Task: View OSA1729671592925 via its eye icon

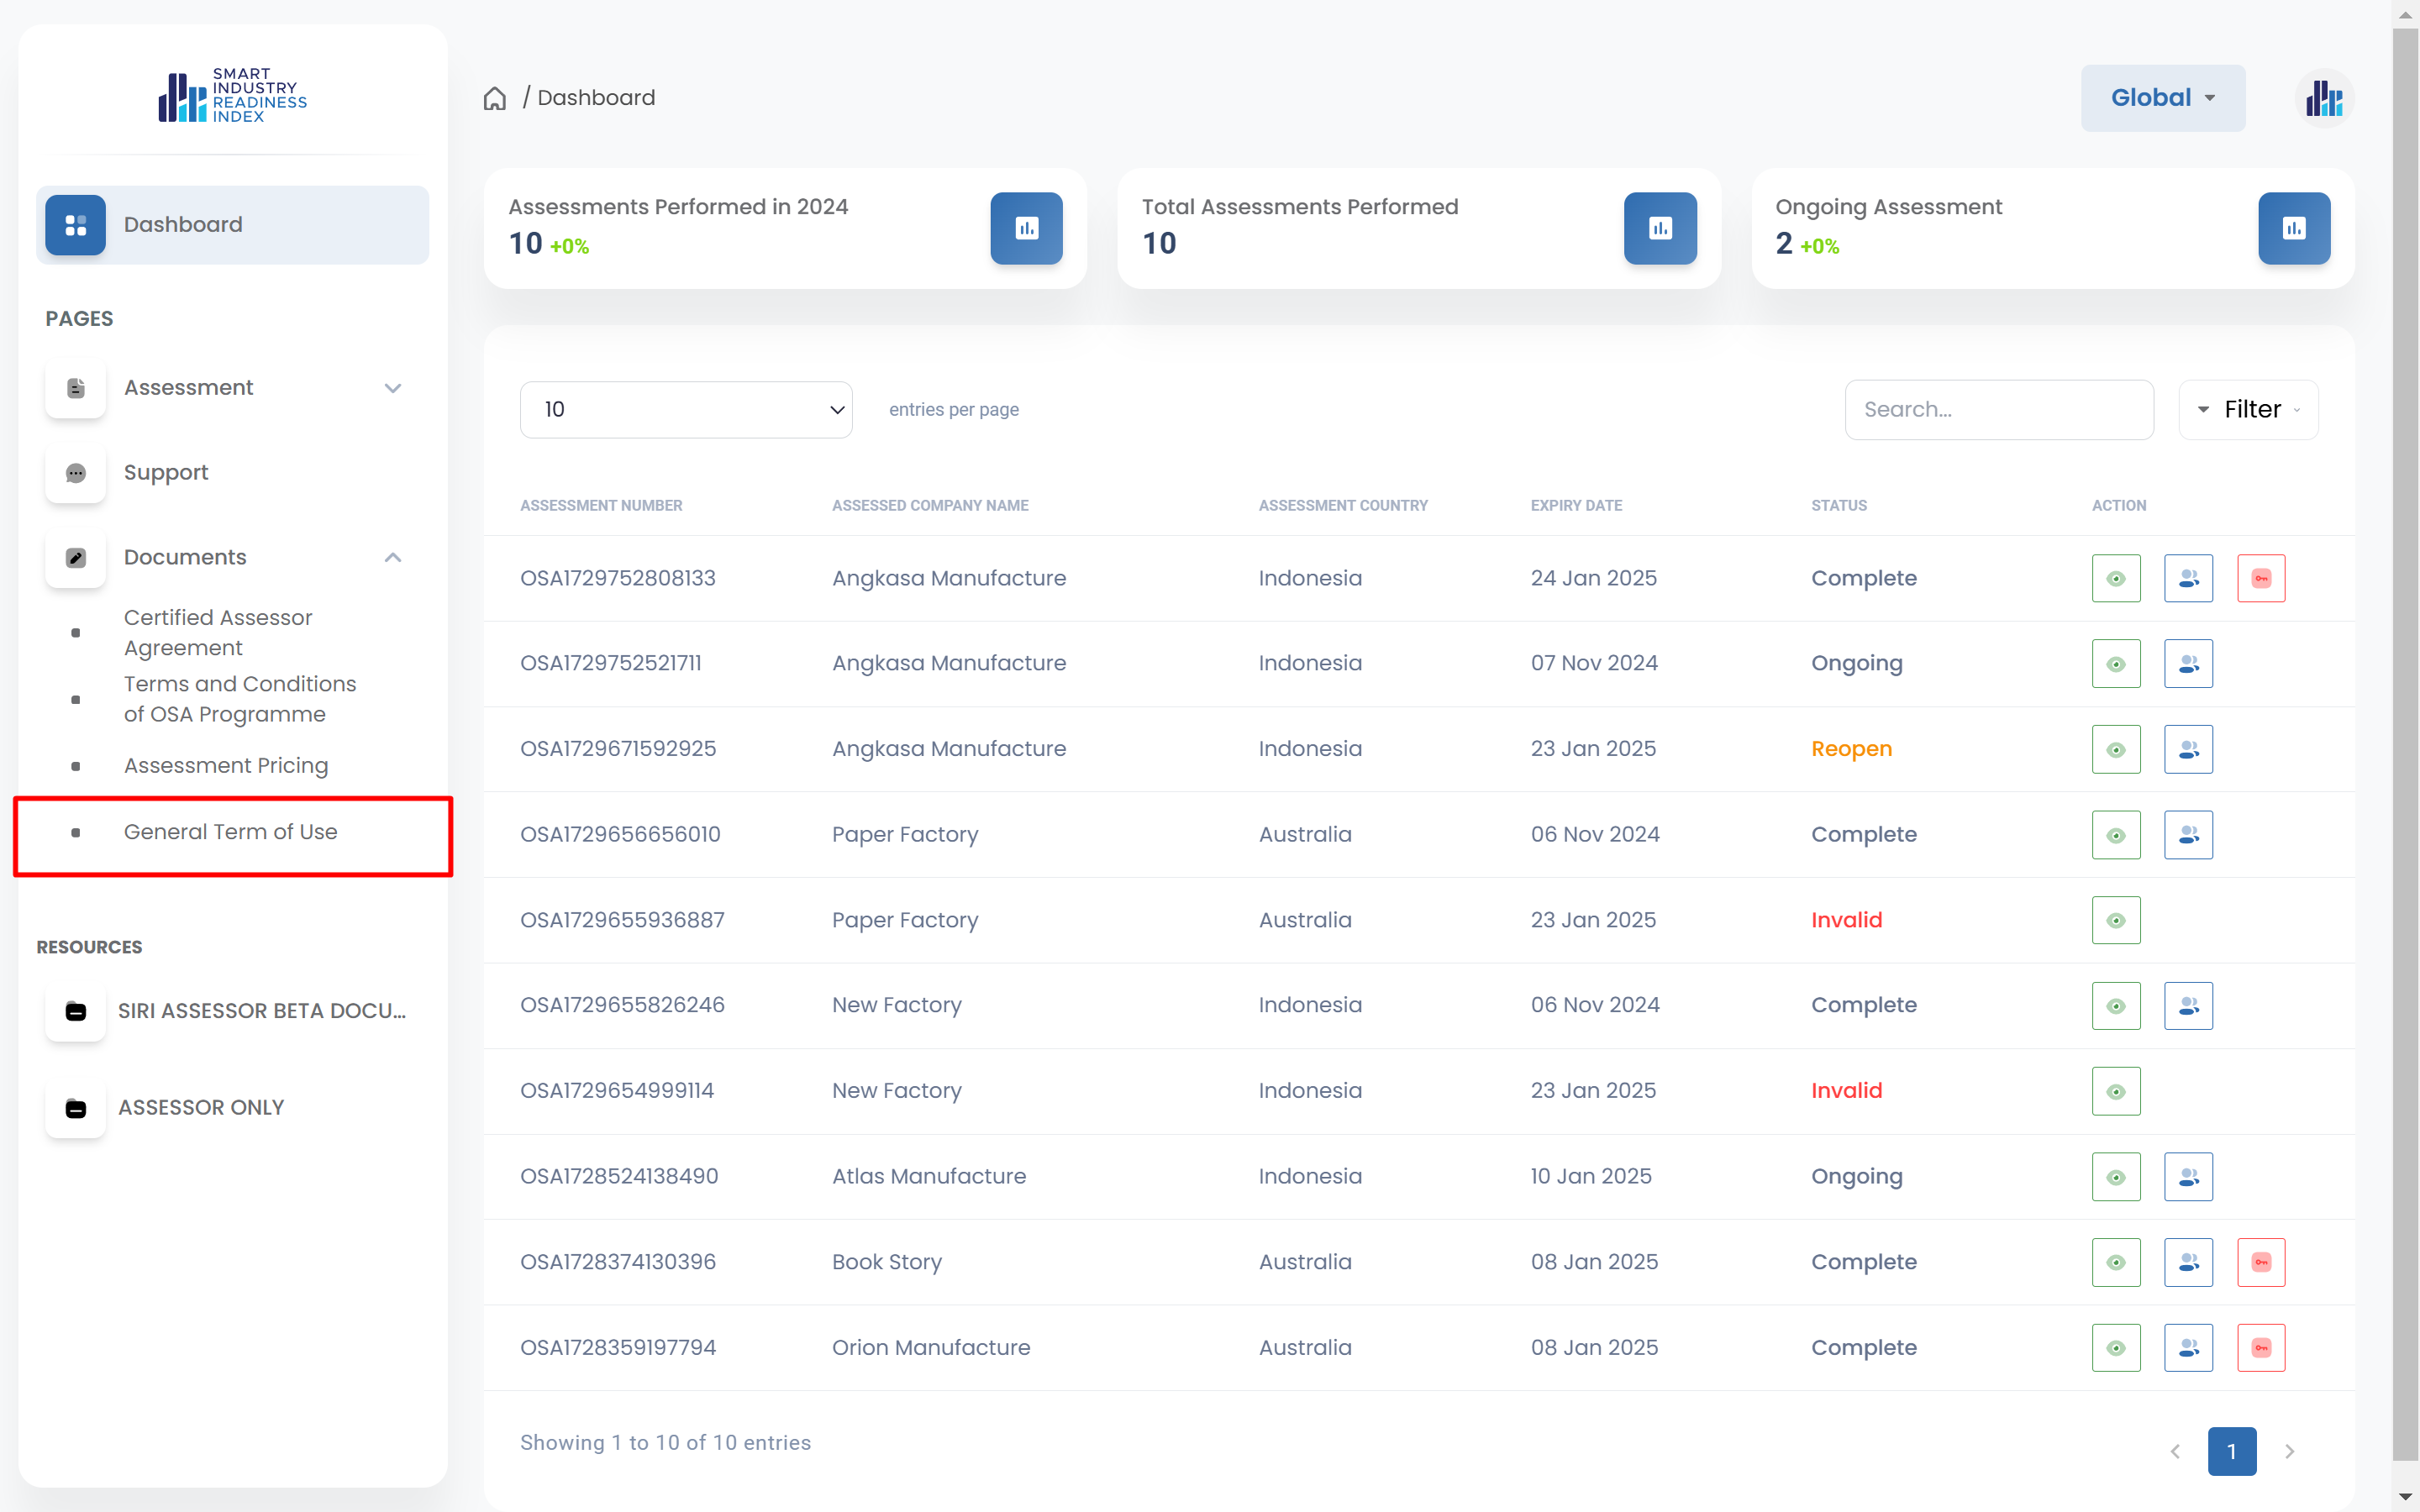Action: coord(2115,749)
